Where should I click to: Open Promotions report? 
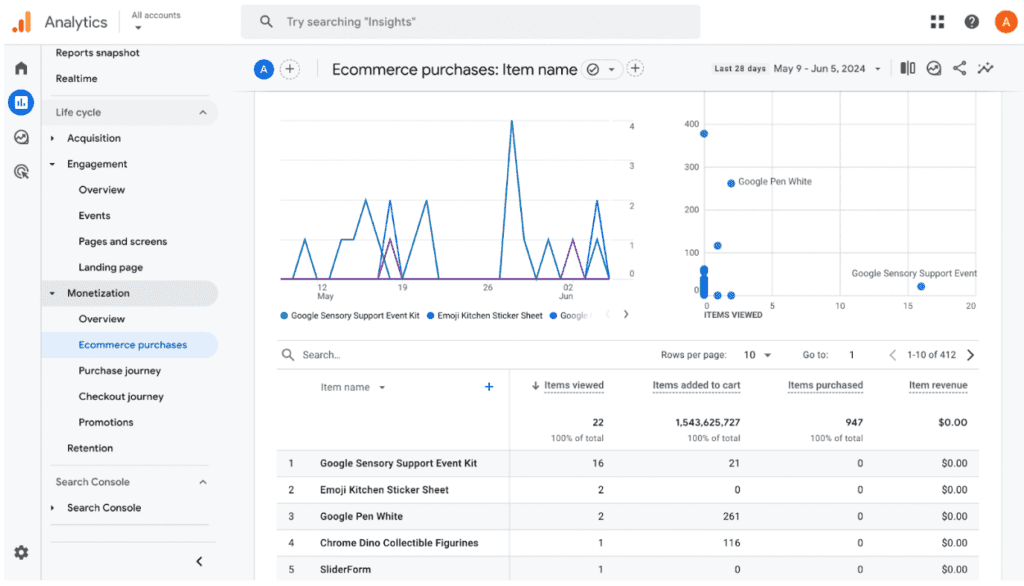point(106,422)
